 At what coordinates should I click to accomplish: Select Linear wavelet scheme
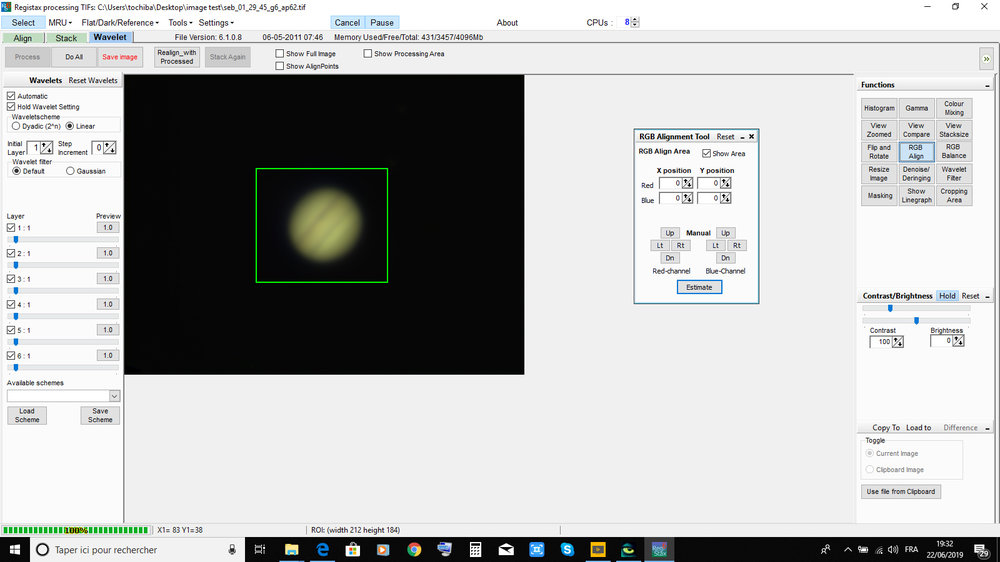[x=70, y=126]
